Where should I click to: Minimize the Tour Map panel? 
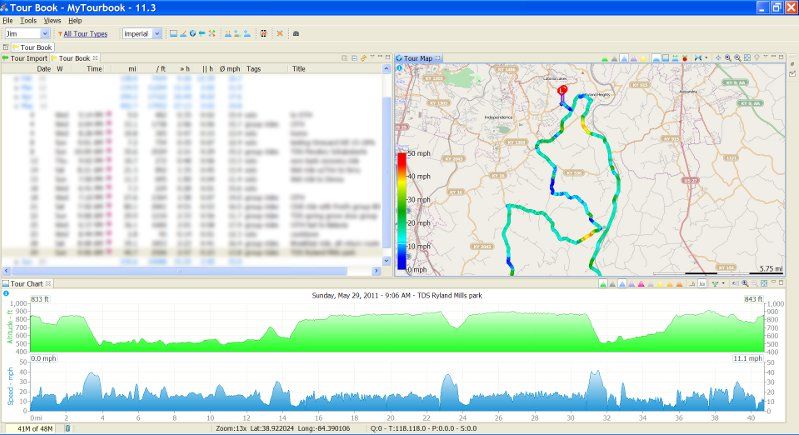coord(773,57)
